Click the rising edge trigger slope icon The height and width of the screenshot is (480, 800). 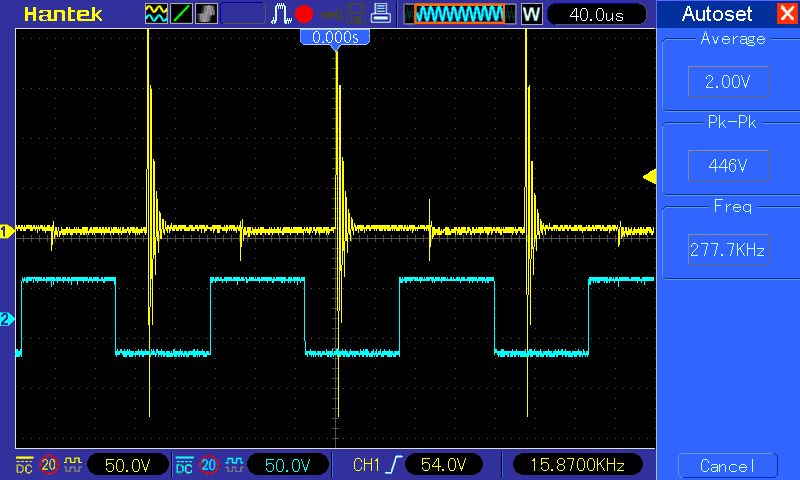[x=394, y=465]
